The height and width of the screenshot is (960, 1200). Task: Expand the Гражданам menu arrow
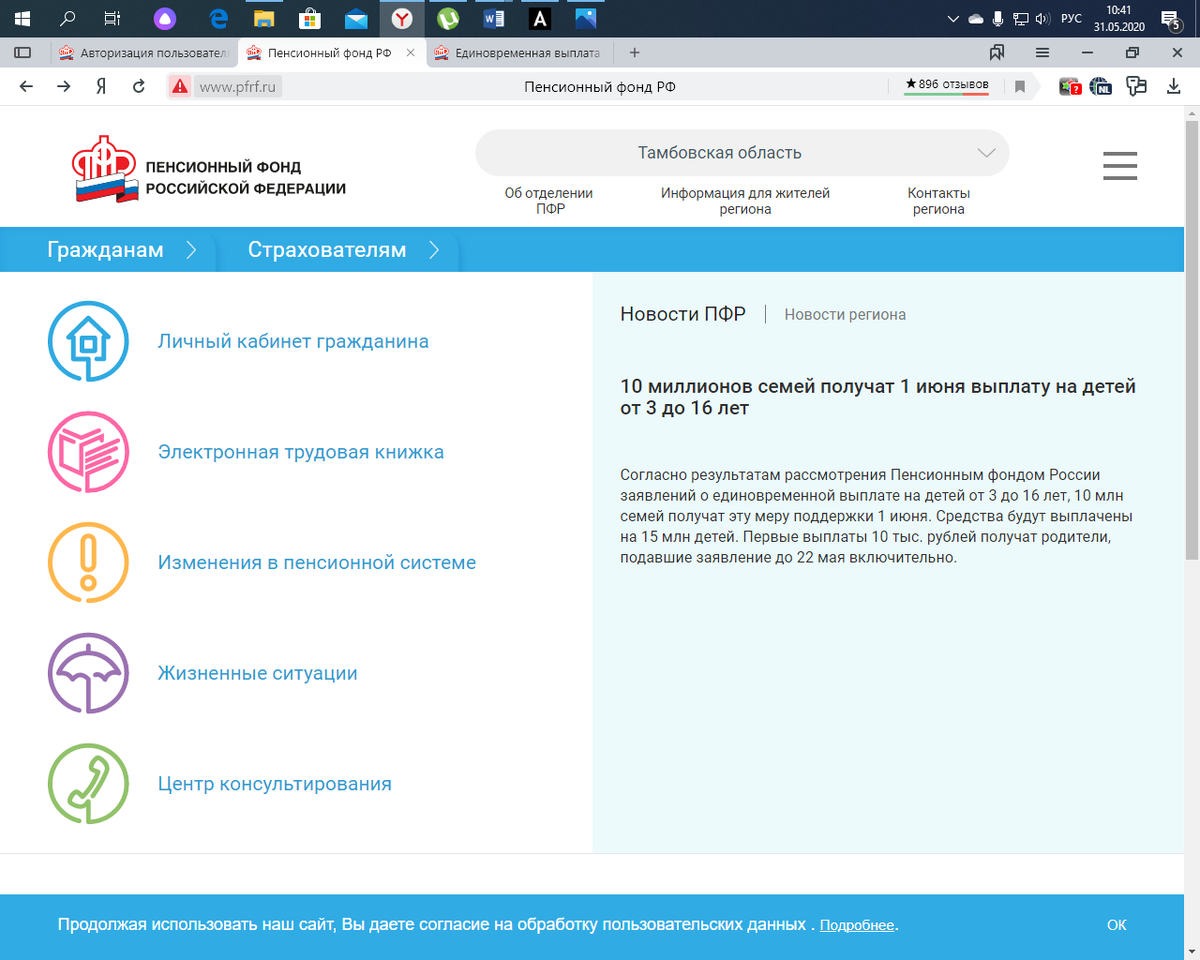191,250
